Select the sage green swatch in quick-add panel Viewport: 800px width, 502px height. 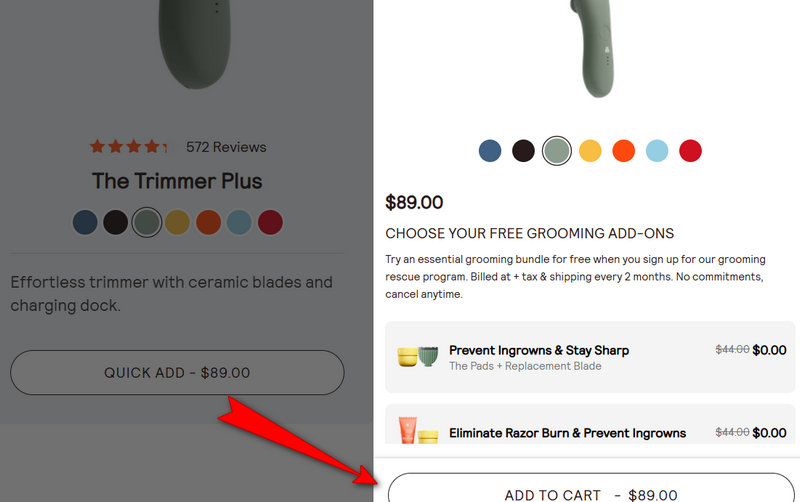[x=557, y=151]
